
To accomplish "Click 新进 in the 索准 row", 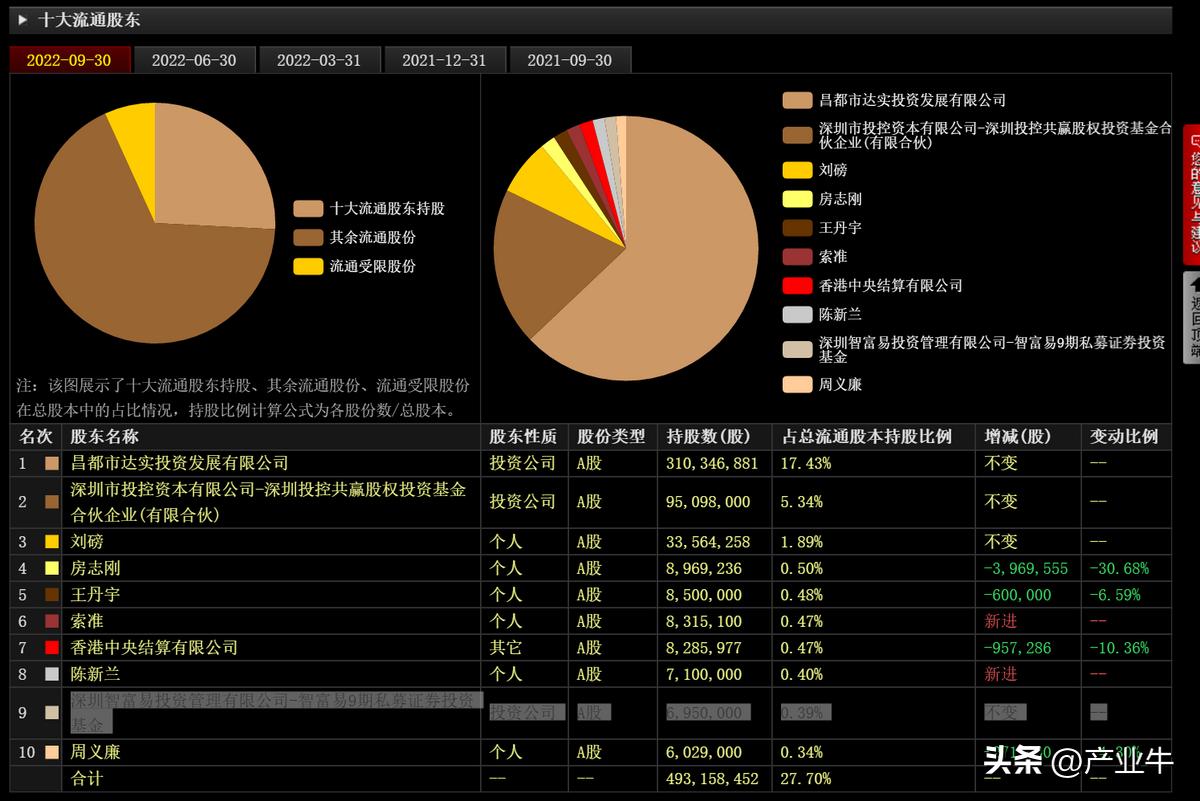I will click(x=1001, y=621).
